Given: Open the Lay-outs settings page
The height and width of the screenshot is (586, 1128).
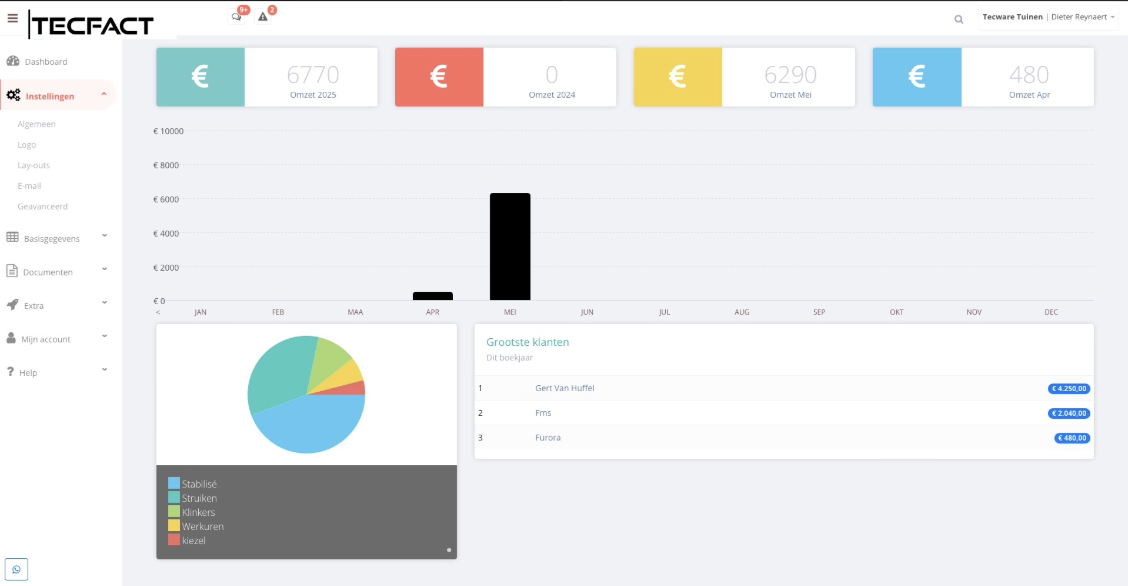Looking at the screenshot, I should pos(33,165).
